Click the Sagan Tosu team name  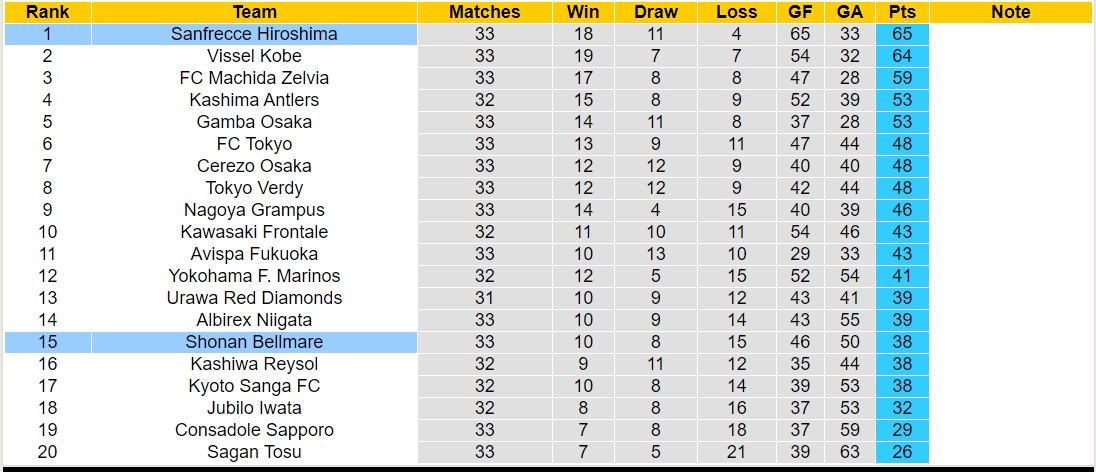tap(254, 452)
